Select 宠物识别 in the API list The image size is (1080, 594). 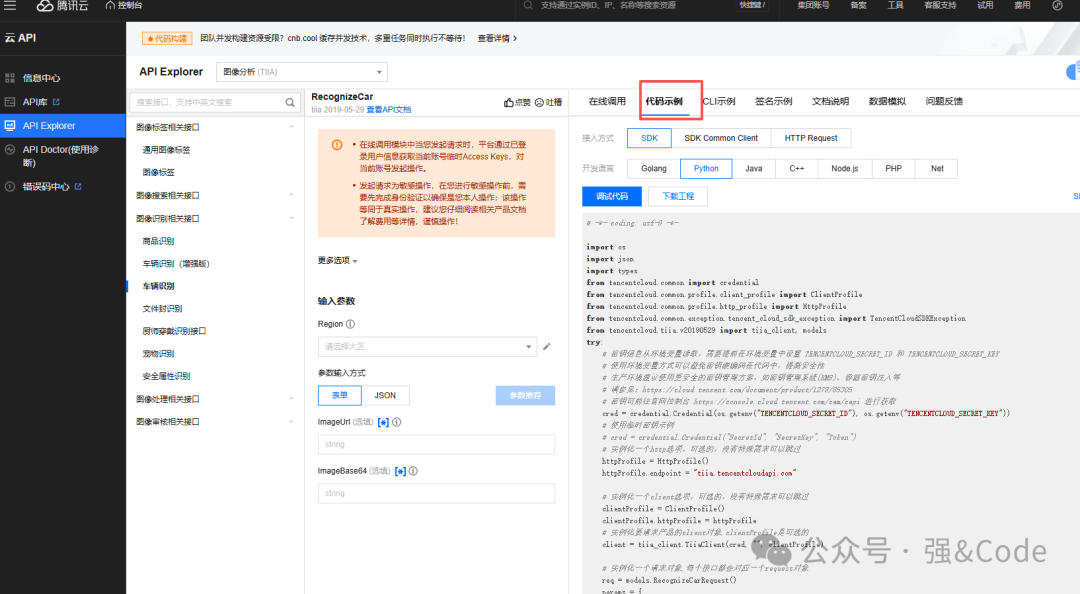click(x=158, y=354)
